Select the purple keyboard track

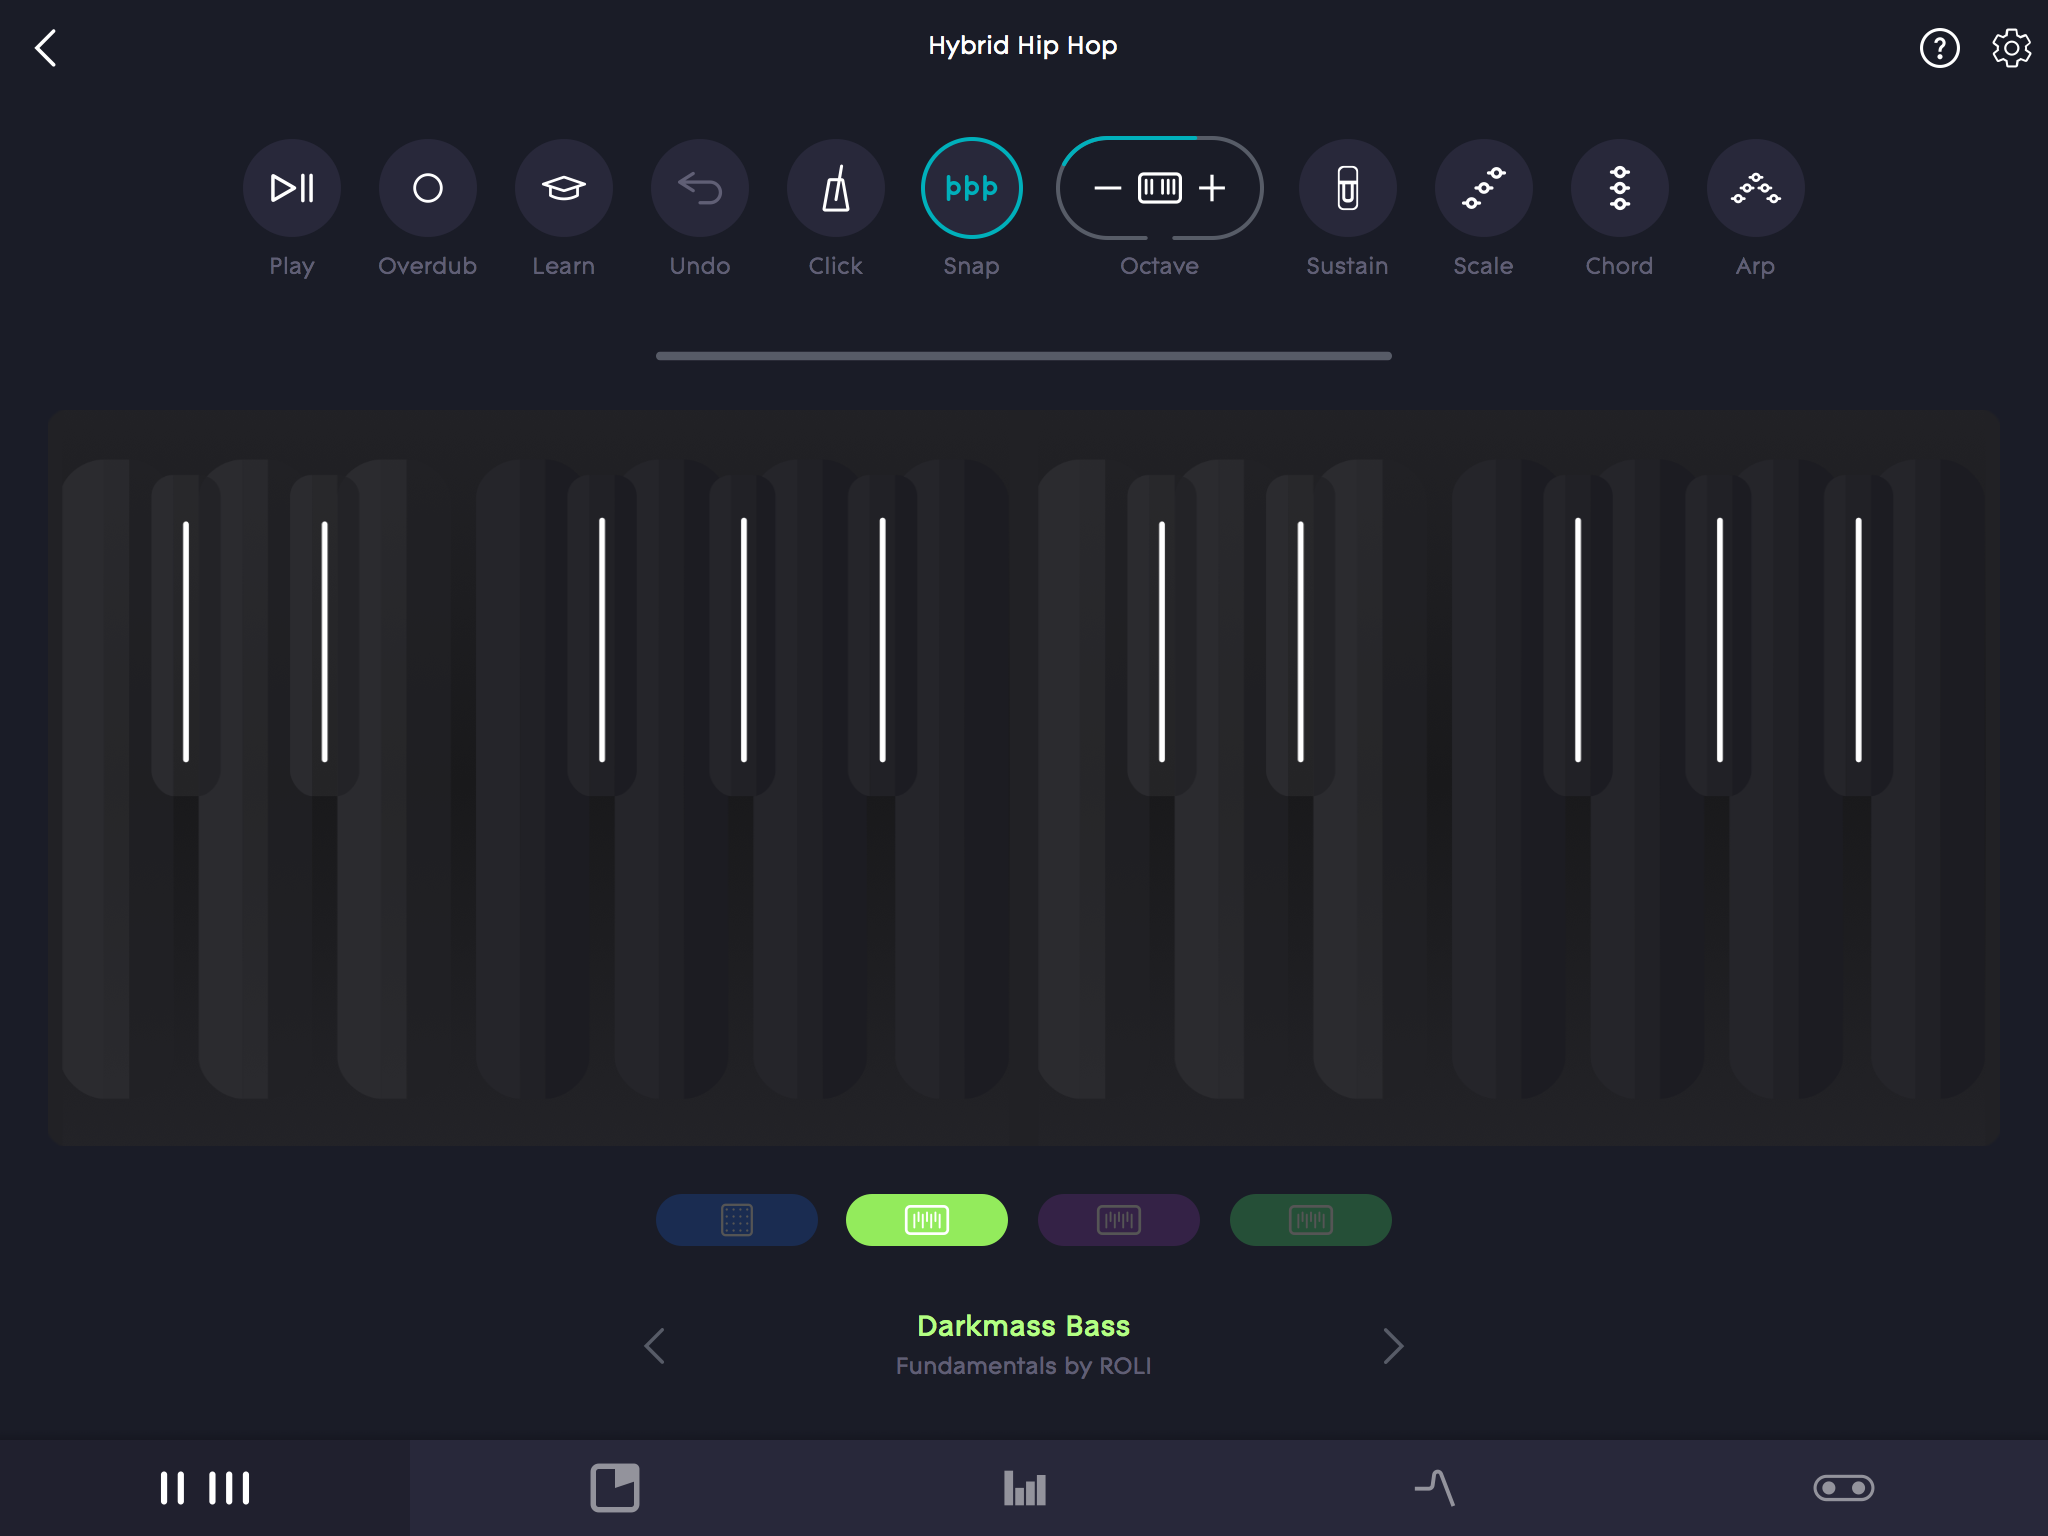point(1118,1220)
